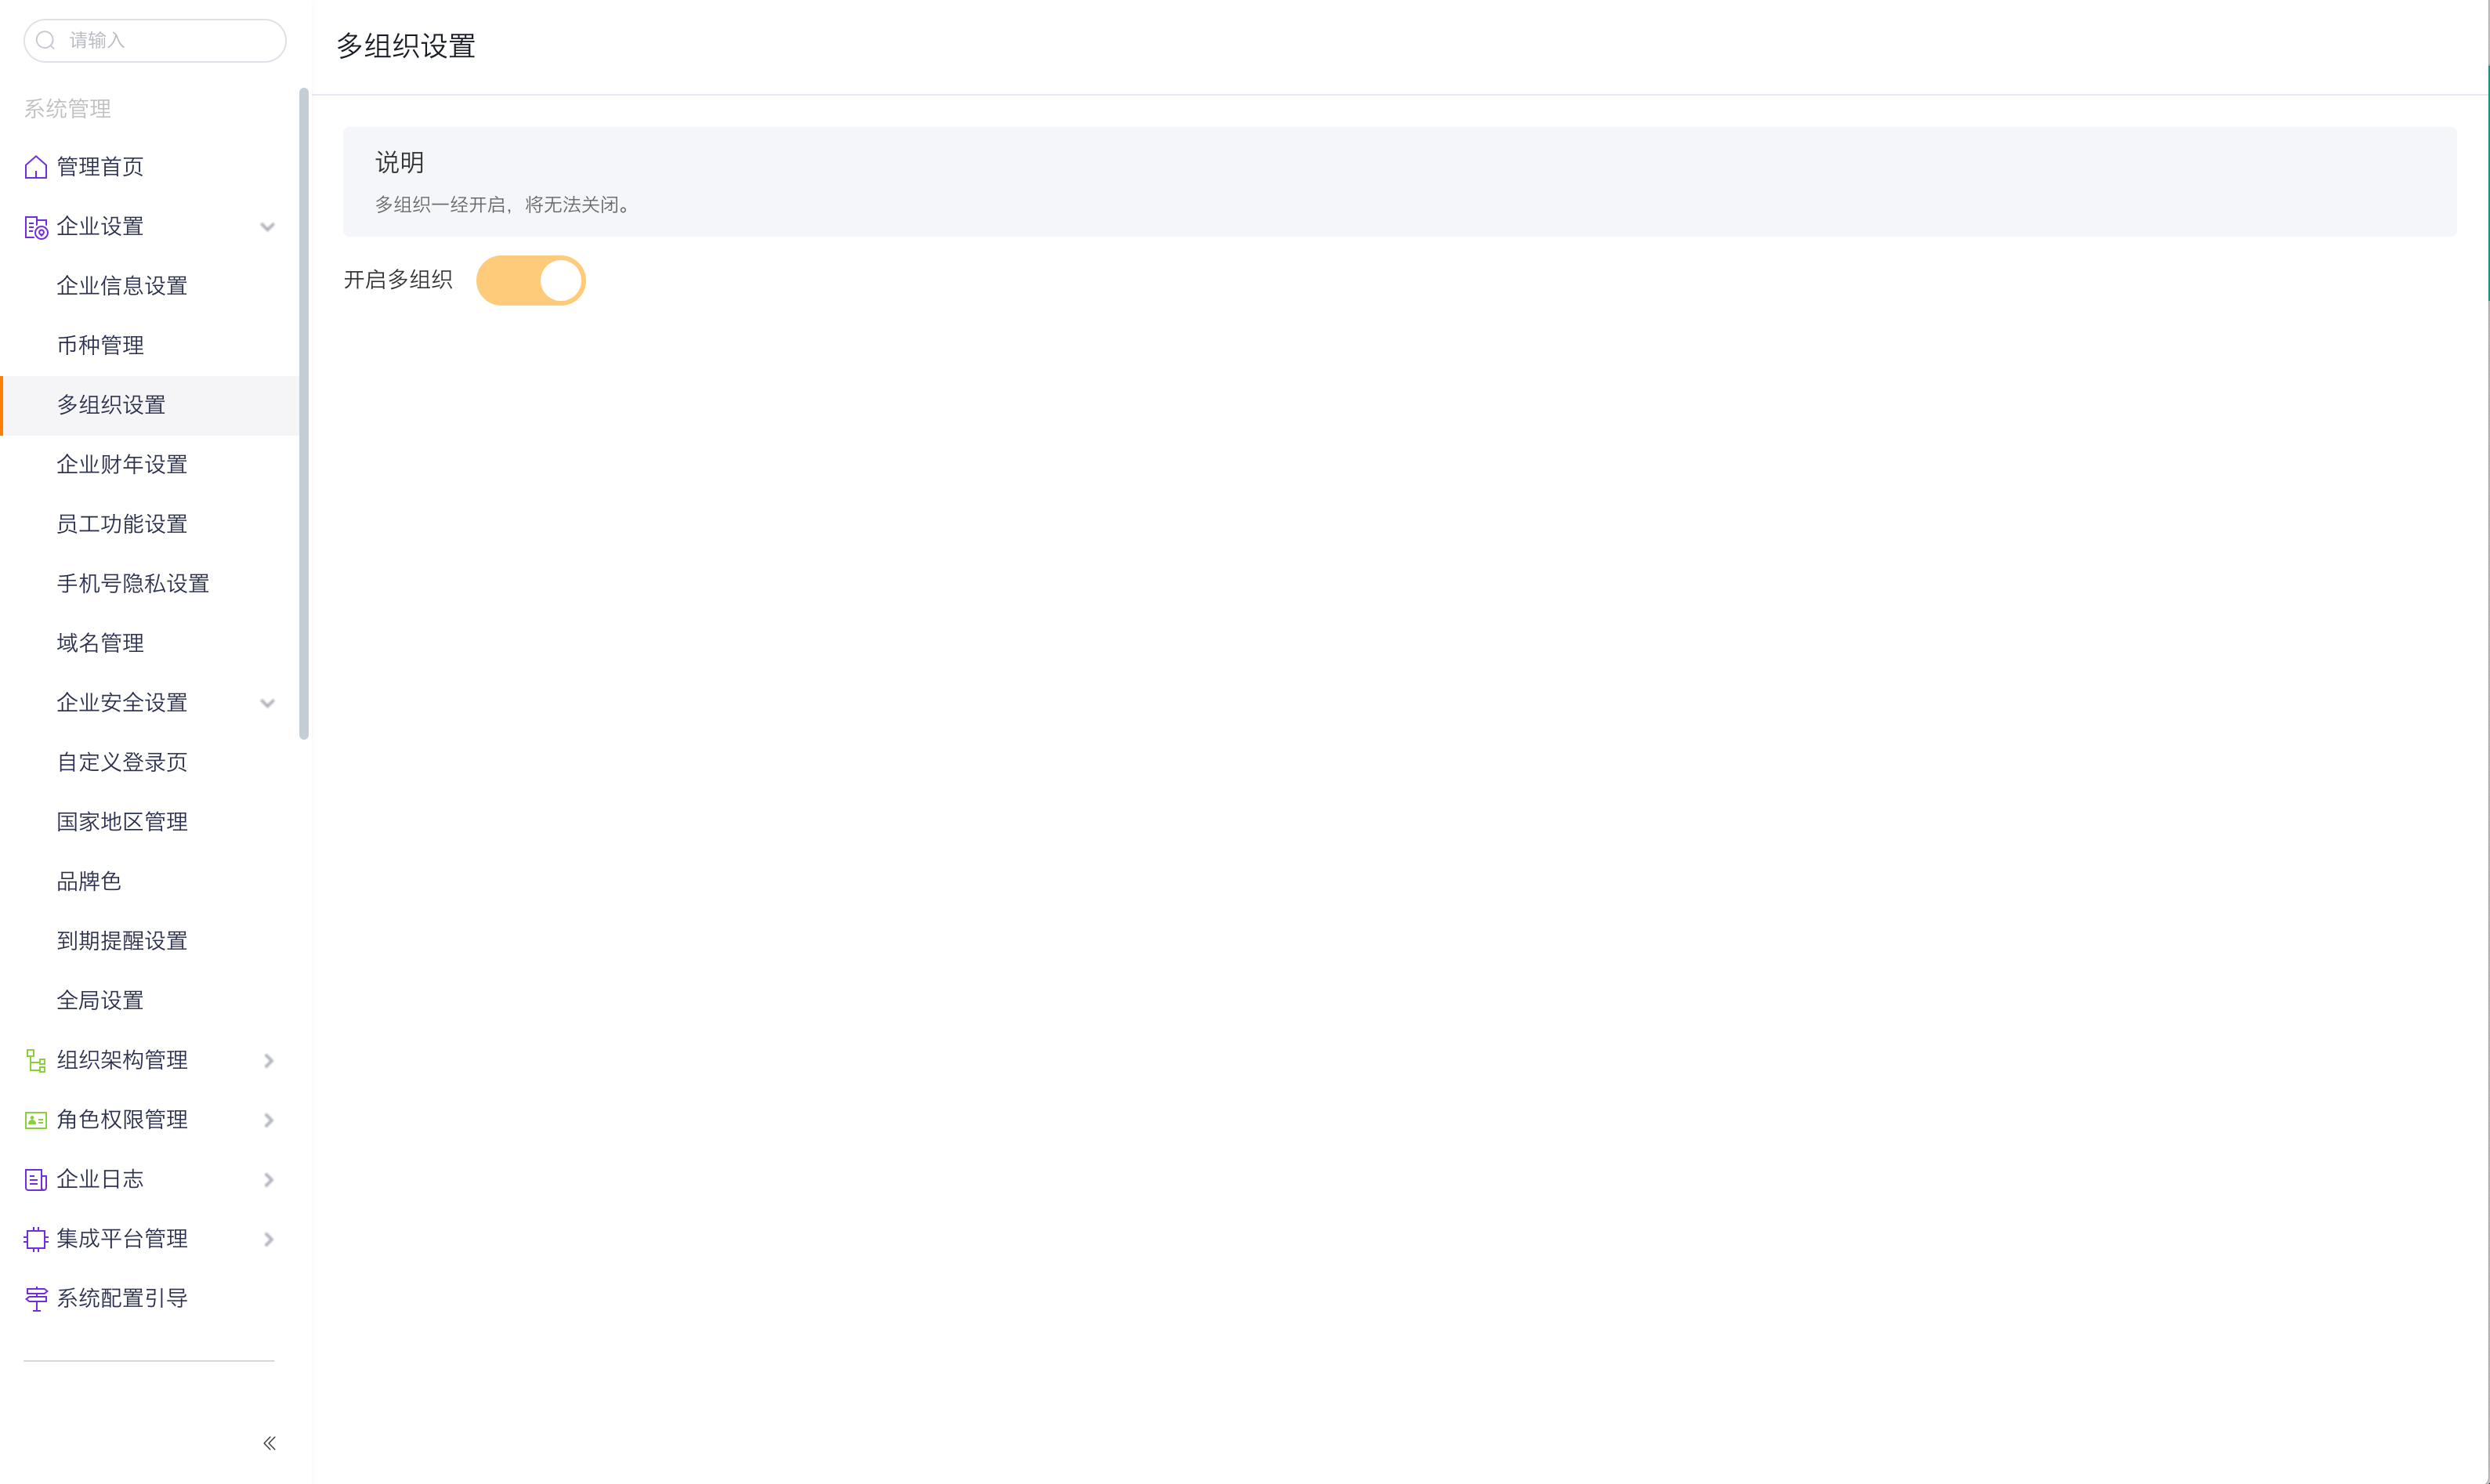Collapse the 企业设置 chevron
The width and height of the screenshot is (2490, 1484).
(x=267, y=227)
